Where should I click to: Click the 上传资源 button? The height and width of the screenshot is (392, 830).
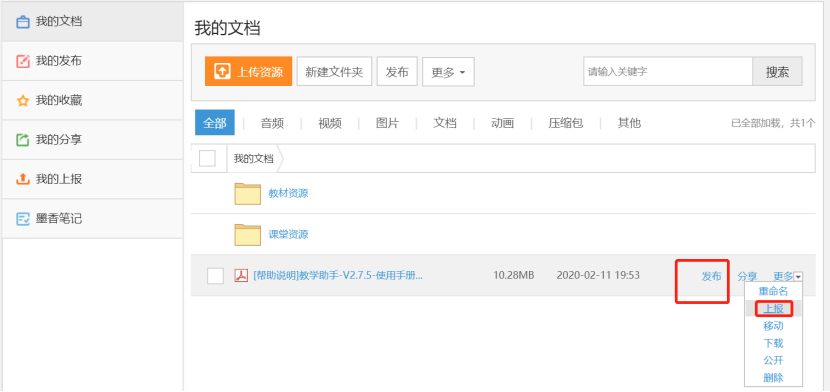tap(248, 71)
